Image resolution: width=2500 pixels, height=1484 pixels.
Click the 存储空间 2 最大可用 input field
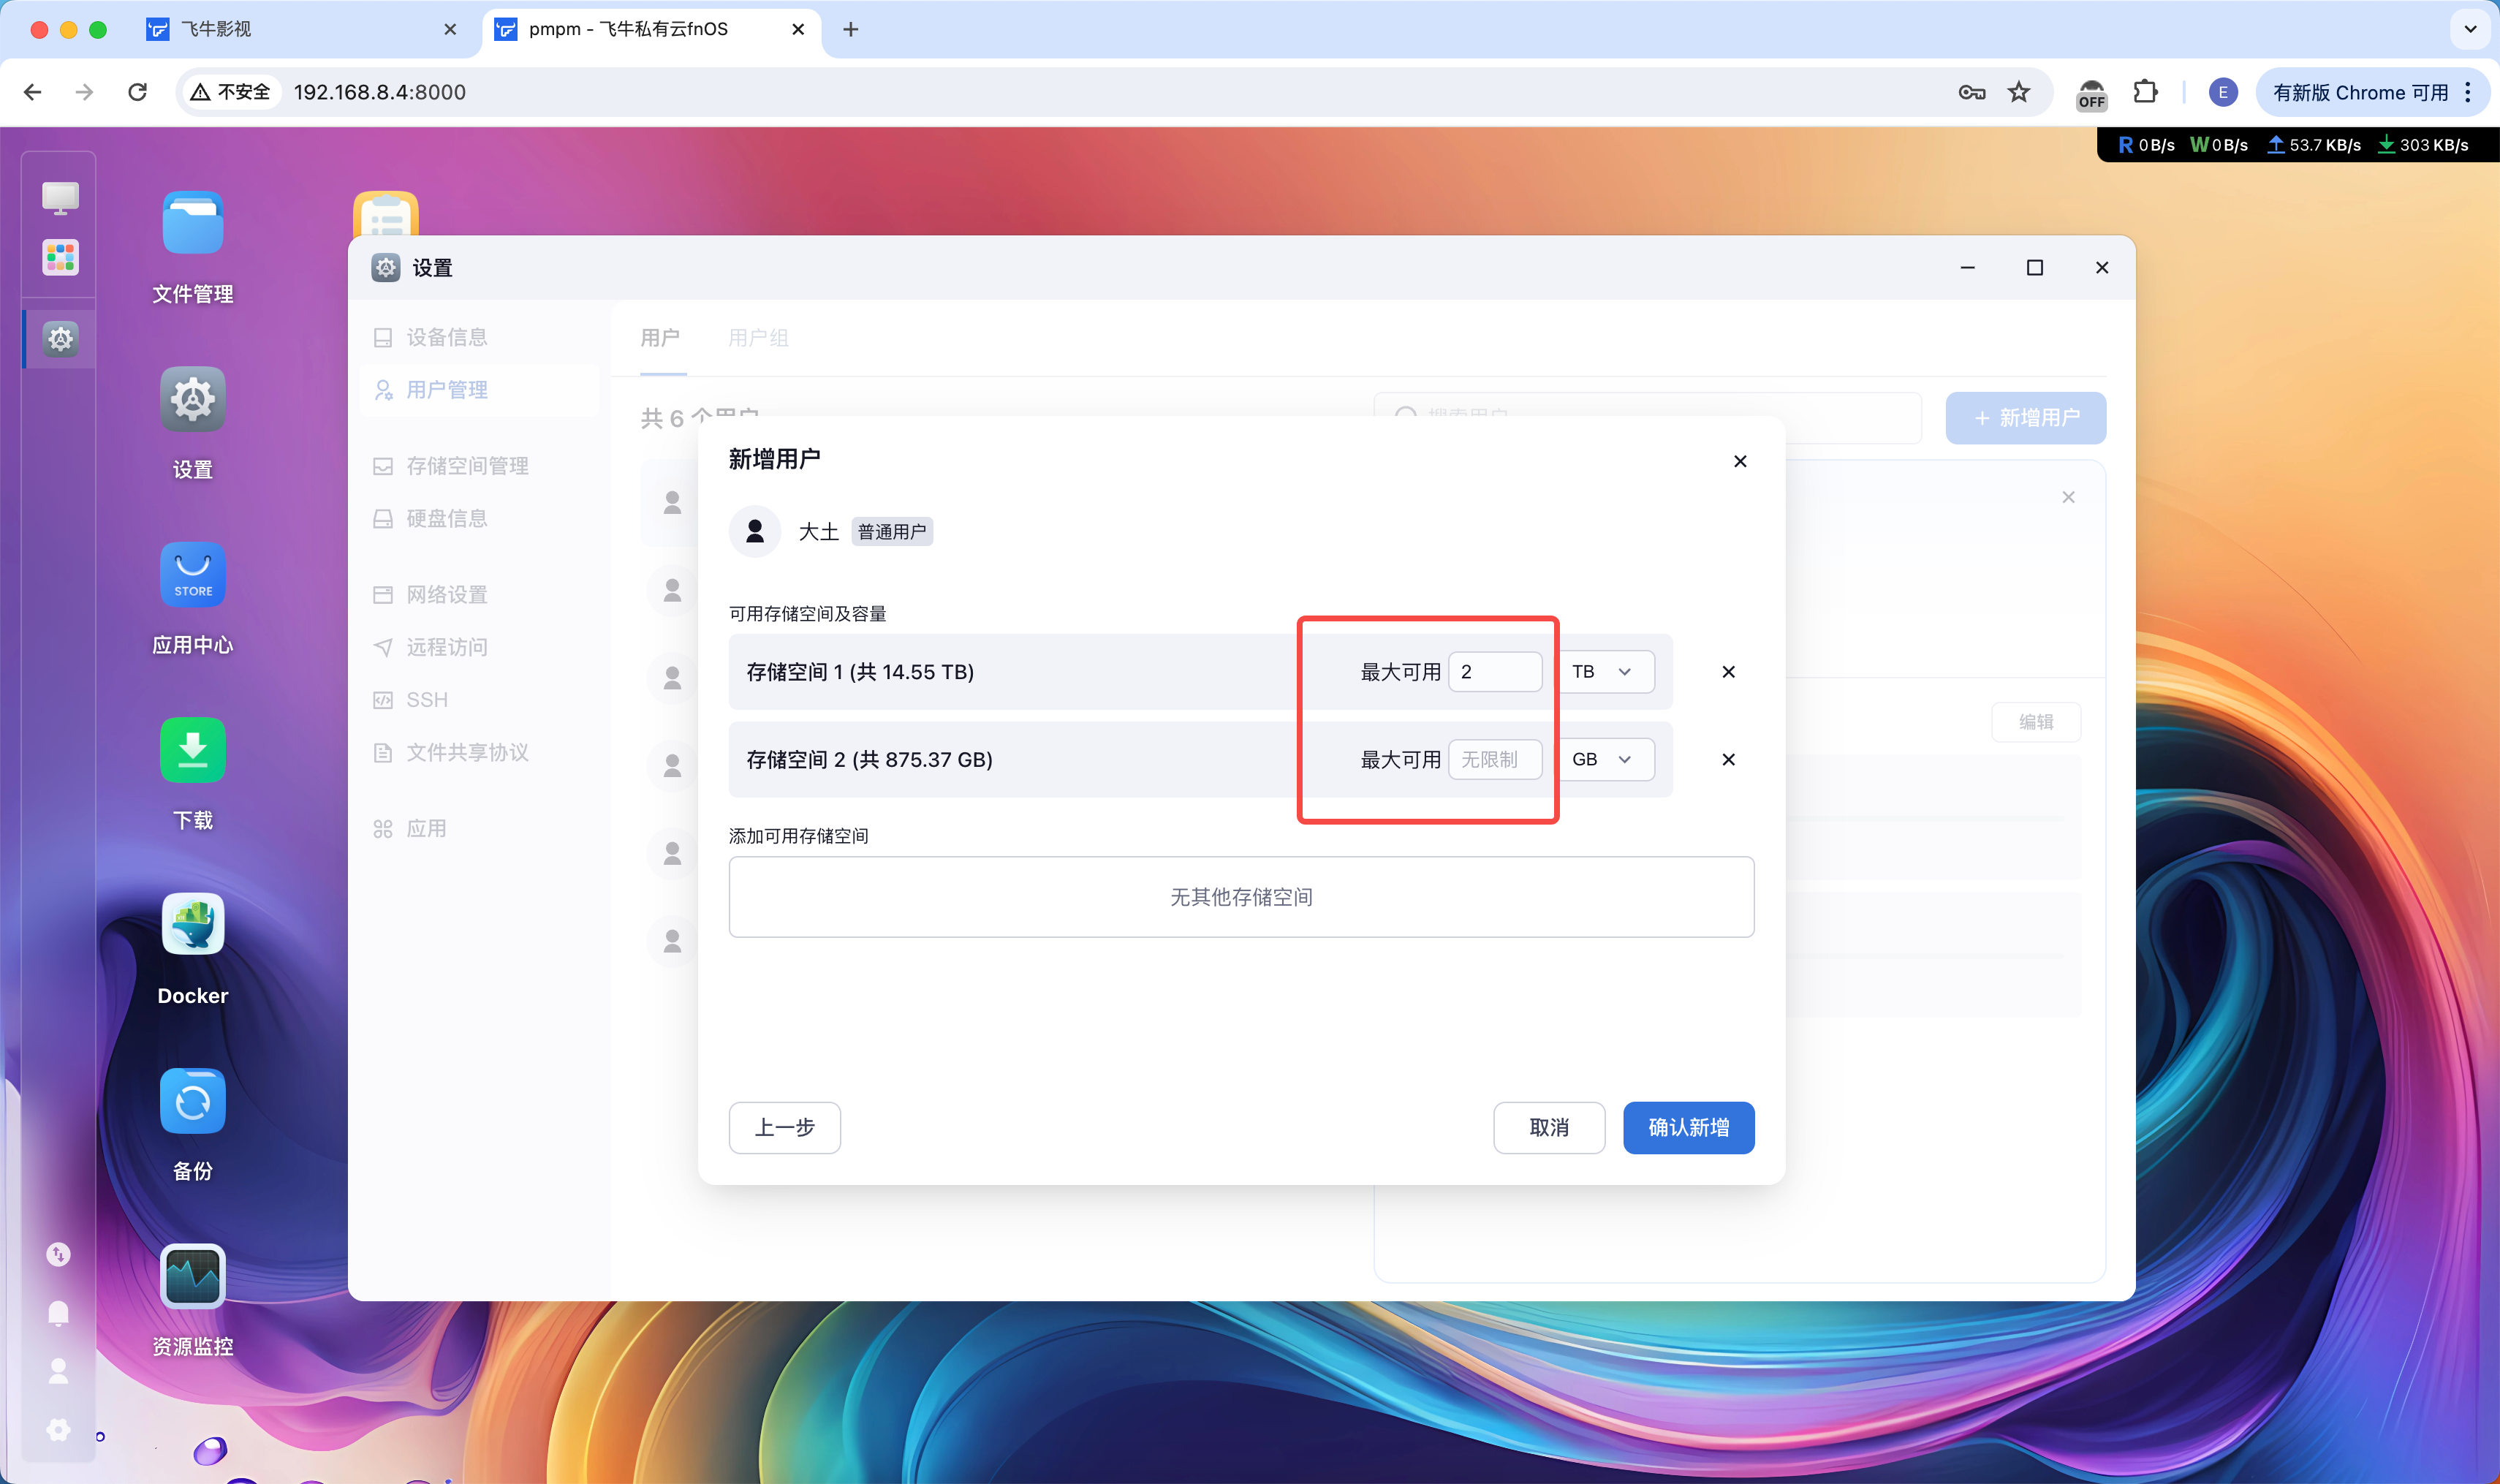pyautogui.click(x=1494, y=760)
